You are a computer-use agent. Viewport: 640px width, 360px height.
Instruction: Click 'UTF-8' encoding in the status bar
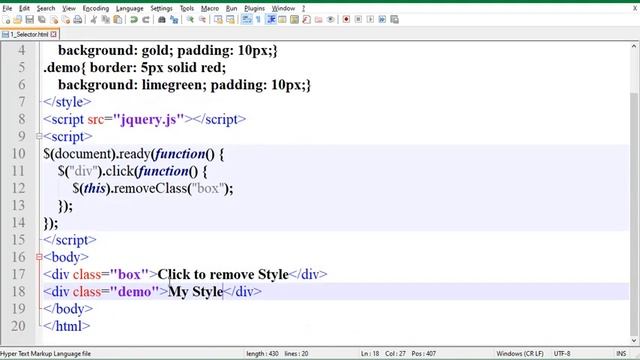point(562,353)
